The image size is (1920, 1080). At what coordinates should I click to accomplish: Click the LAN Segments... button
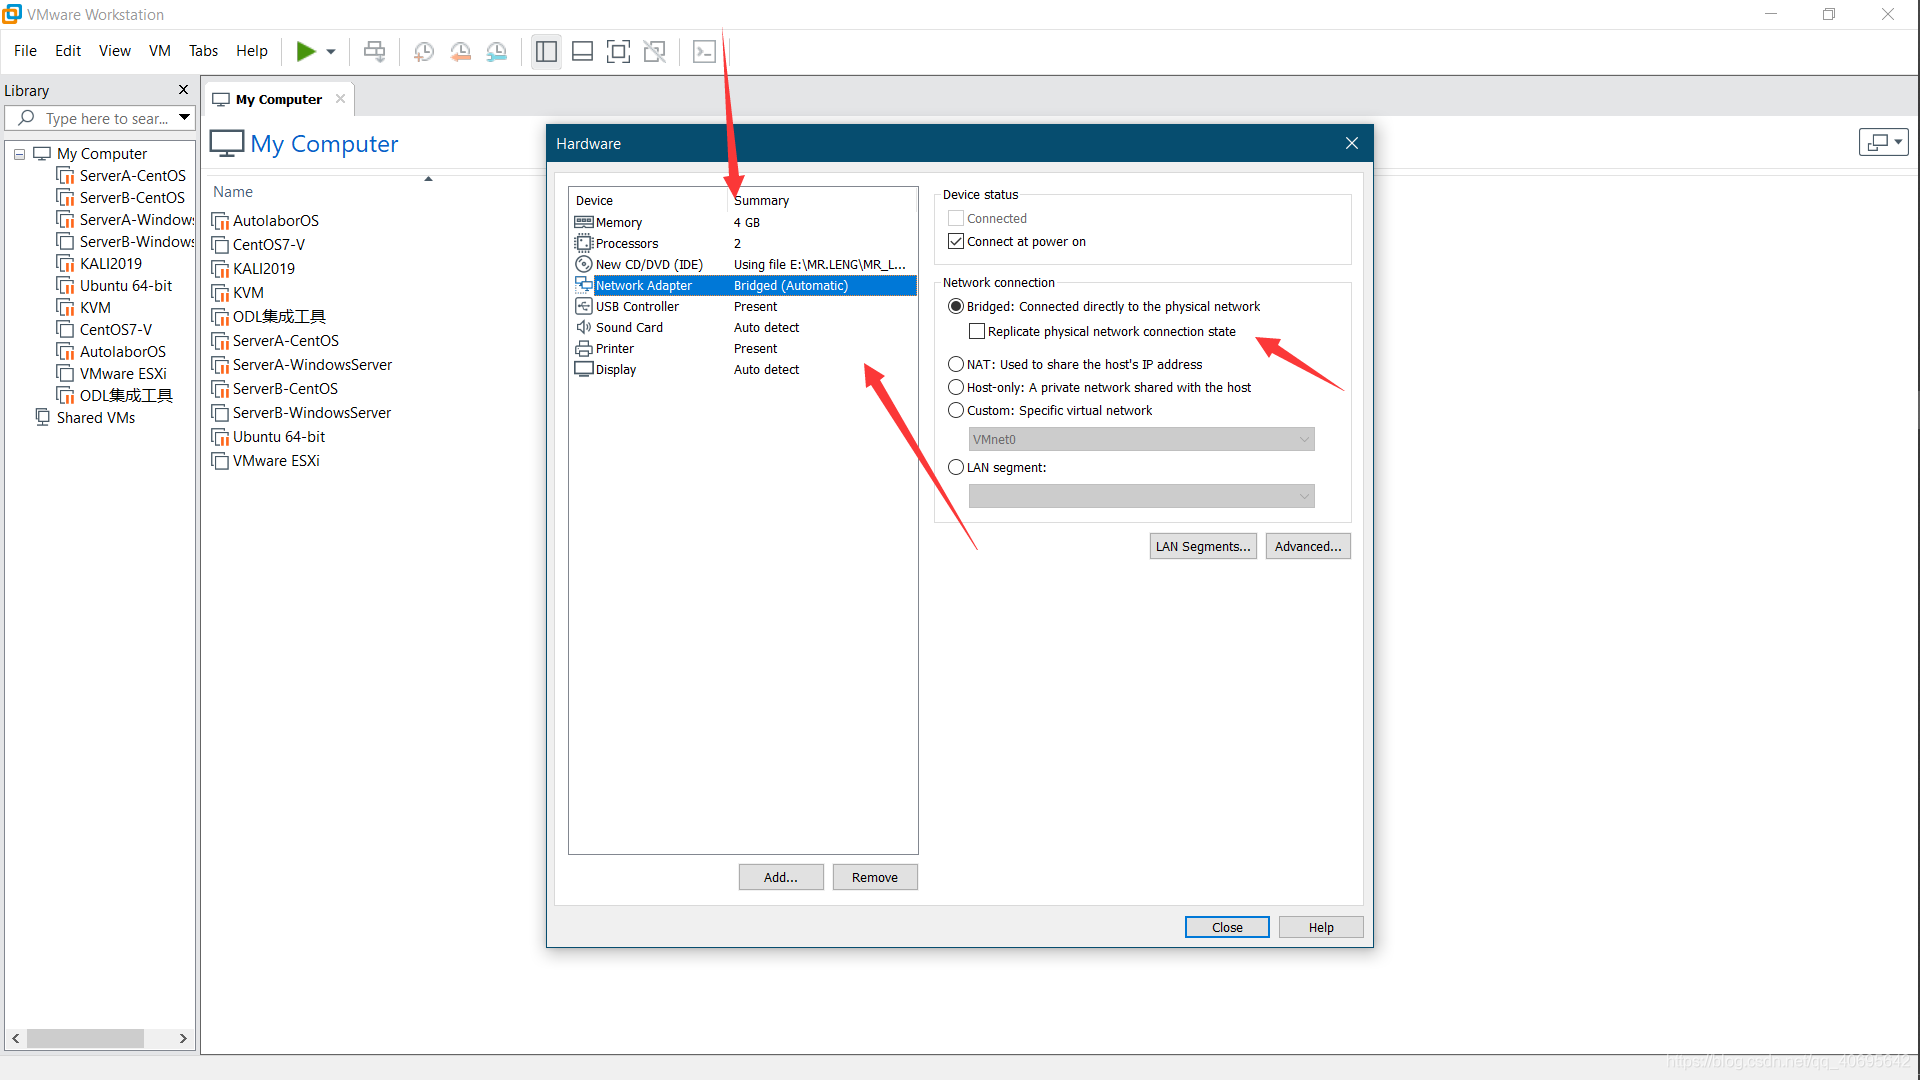point(1203,547)
